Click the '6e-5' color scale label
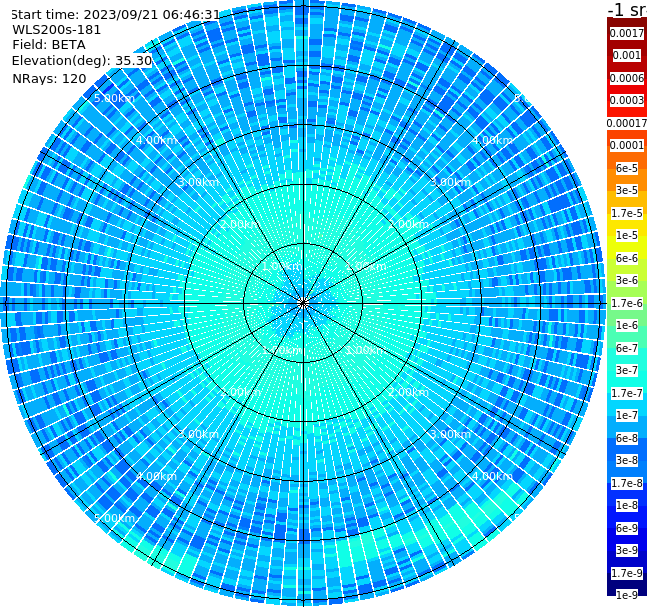Viewport: 647px width, 607px height. [x=627, y=168]
